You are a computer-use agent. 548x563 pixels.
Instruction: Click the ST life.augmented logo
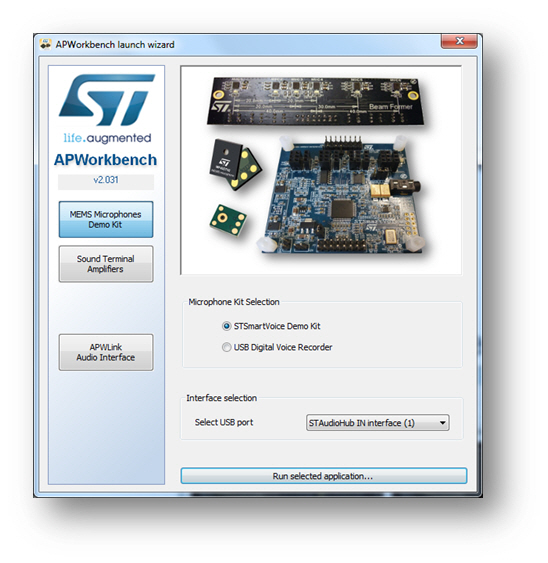pos(107,108)
